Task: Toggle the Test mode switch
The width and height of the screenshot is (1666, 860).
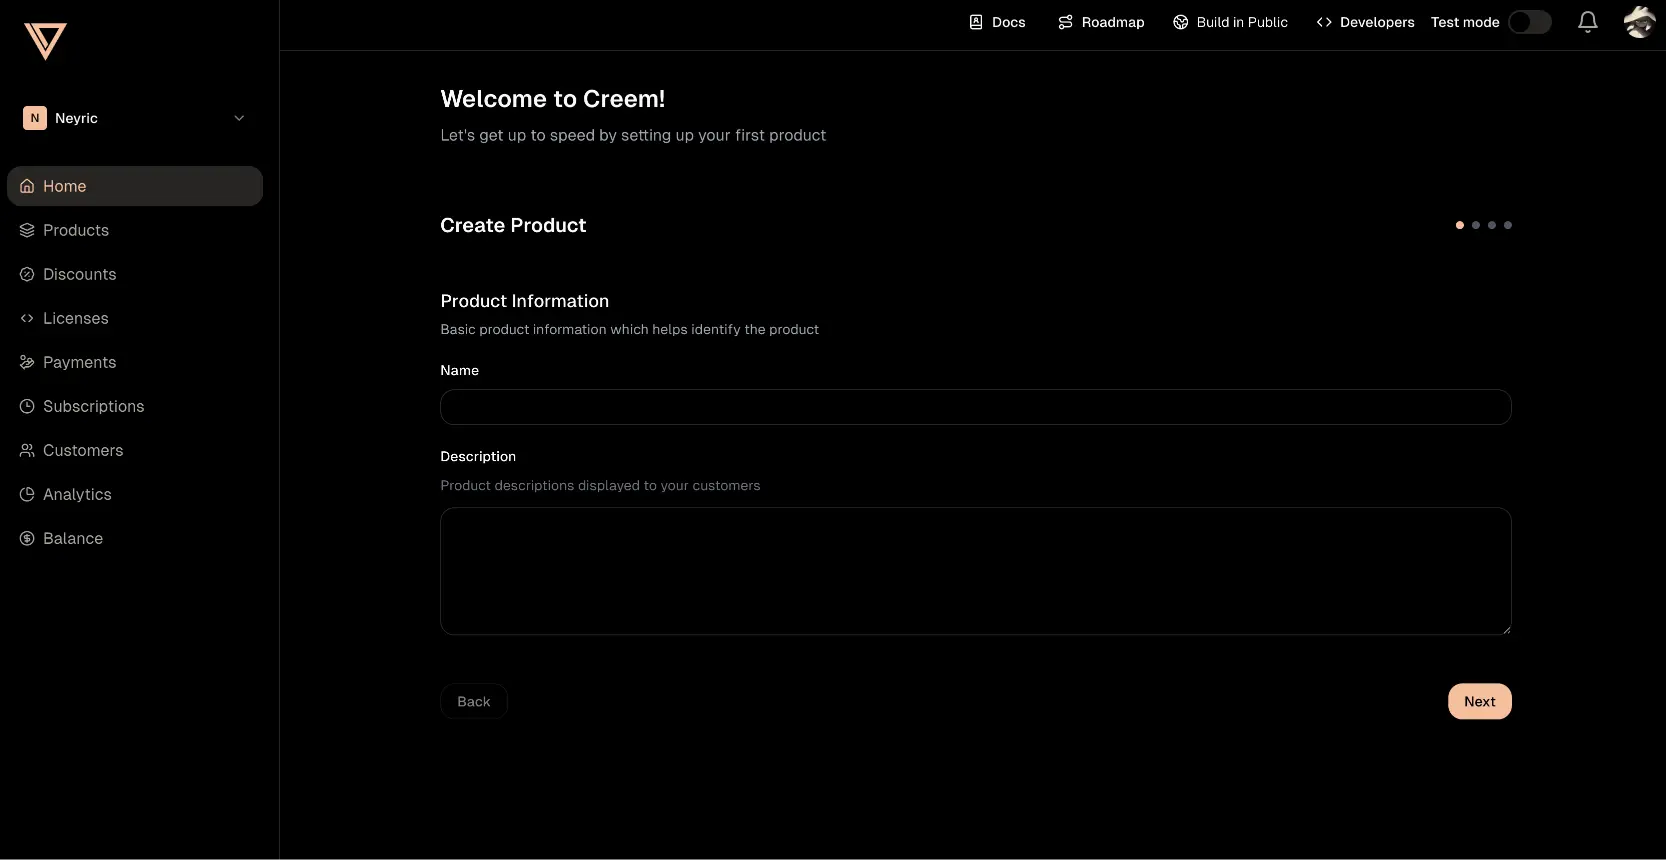Action: point(1529,22)
